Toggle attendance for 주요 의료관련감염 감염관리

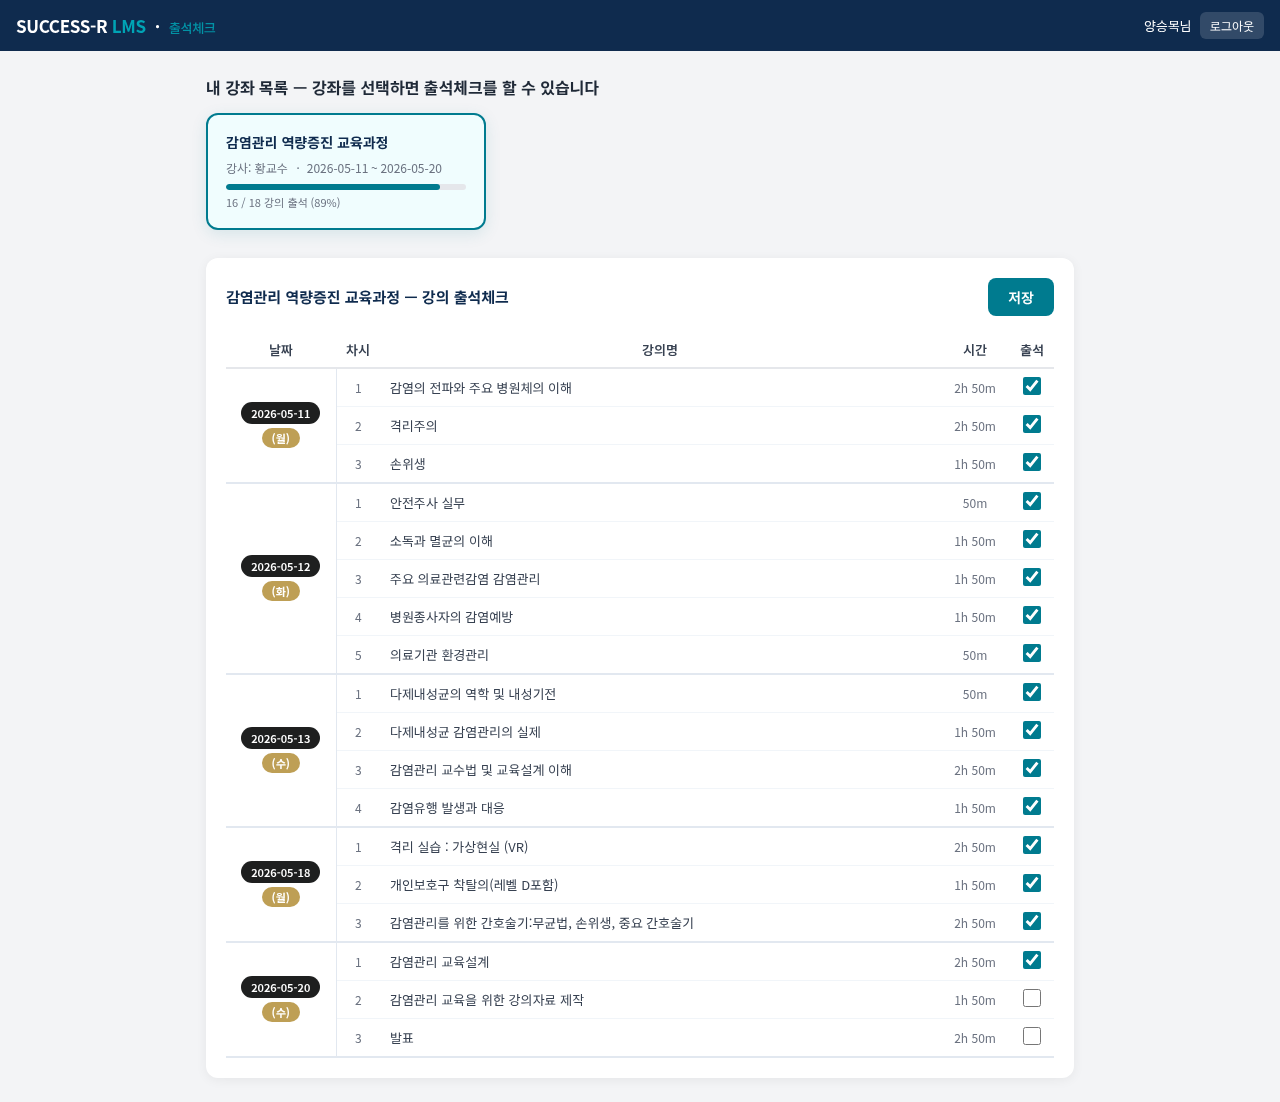[x=1032, y=577]
